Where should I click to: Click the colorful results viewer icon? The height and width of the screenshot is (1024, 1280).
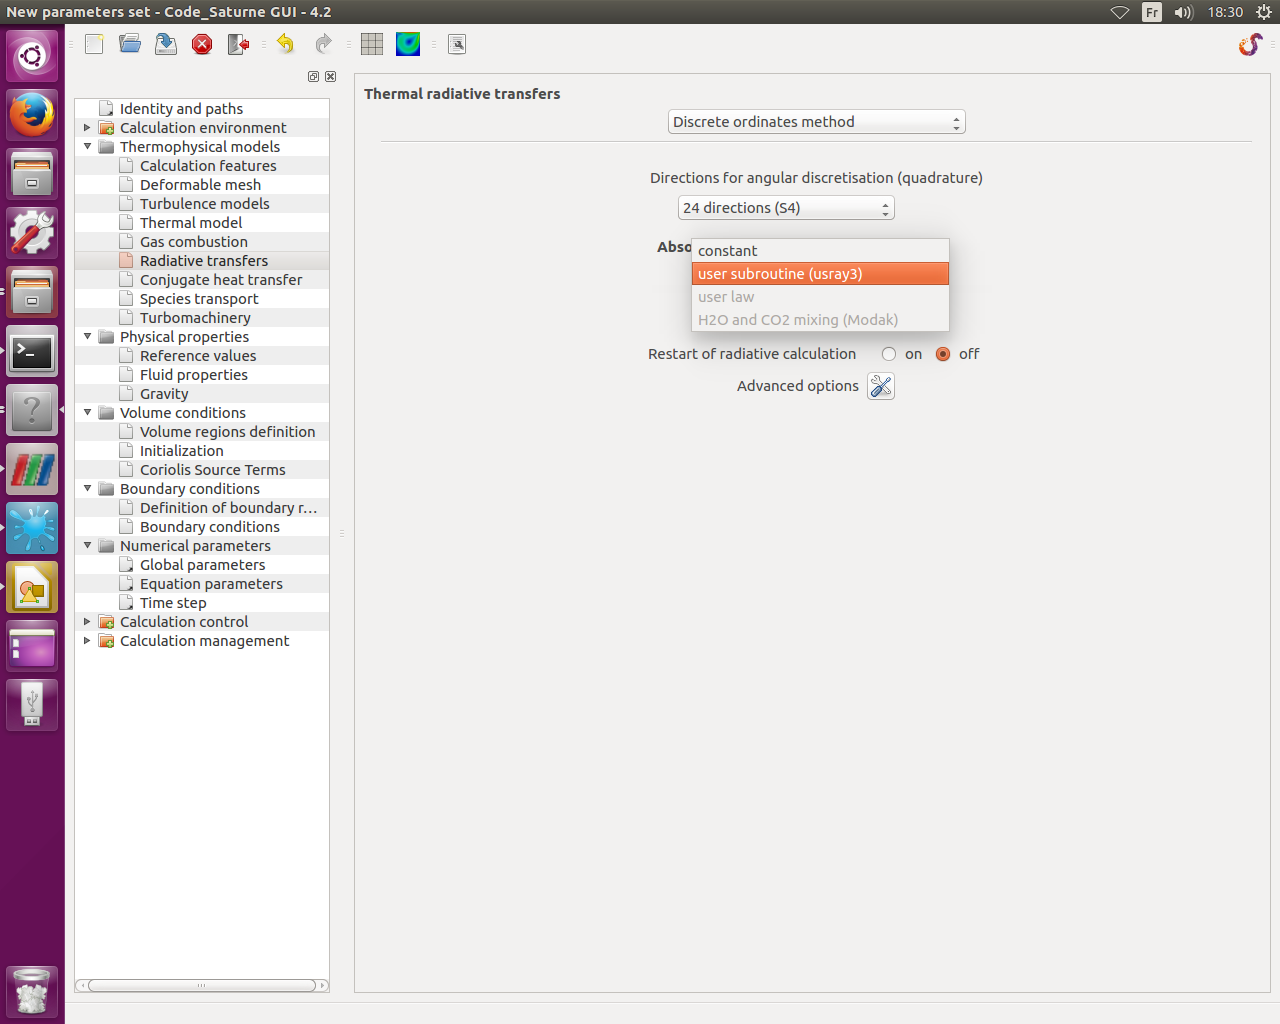[408, 44]
